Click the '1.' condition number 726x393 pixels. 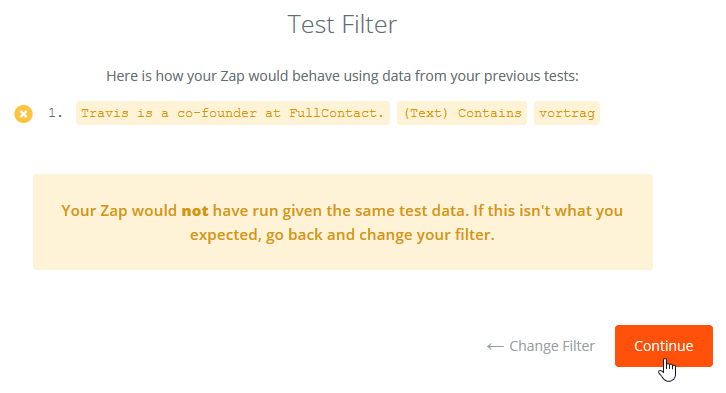pyautogui.click(x=56, y=113)
